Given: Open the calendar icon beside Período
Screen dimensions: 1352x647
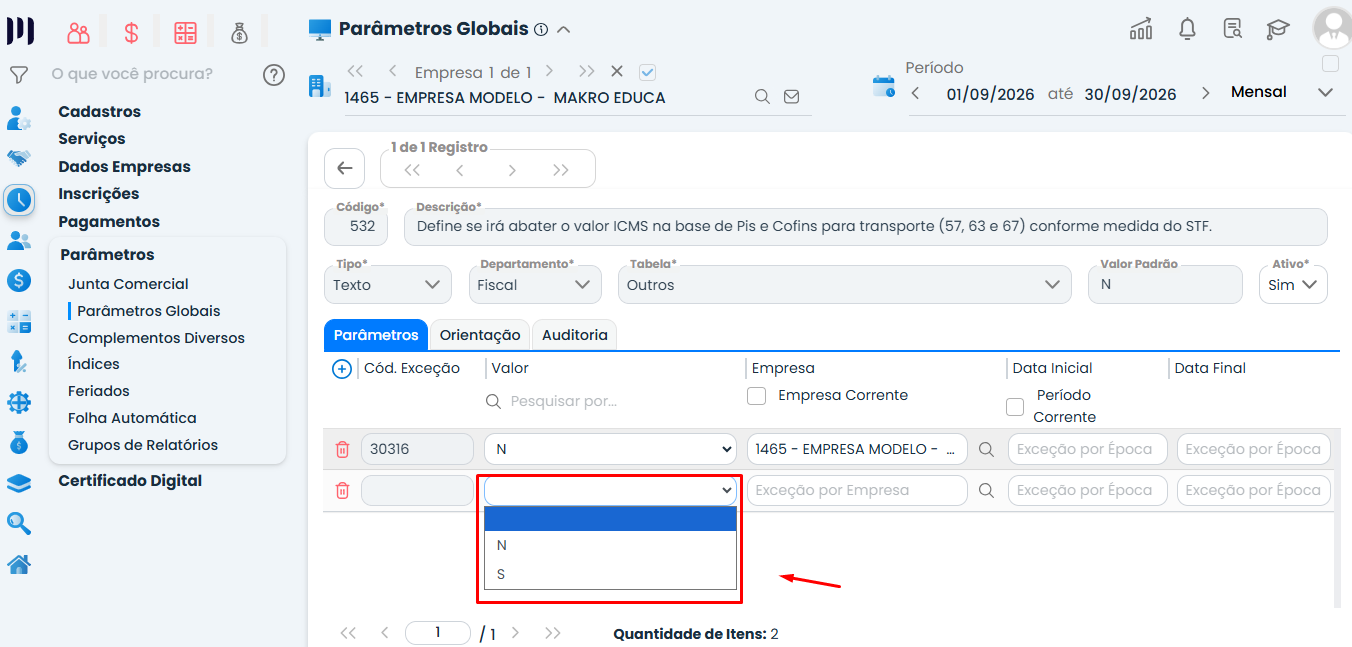Looking at the screenshot, I should [884, 86].
